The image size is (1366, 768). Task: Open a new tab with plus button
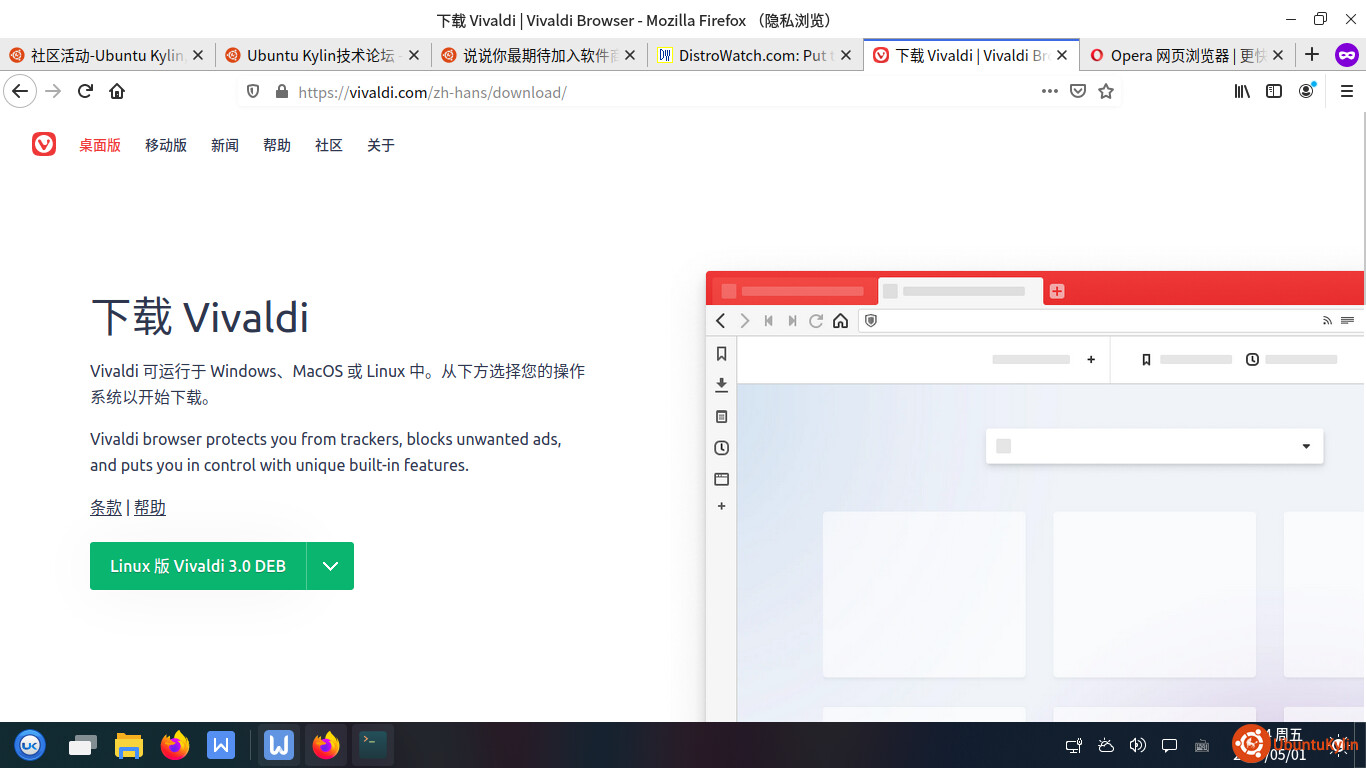coord(1312,55)
